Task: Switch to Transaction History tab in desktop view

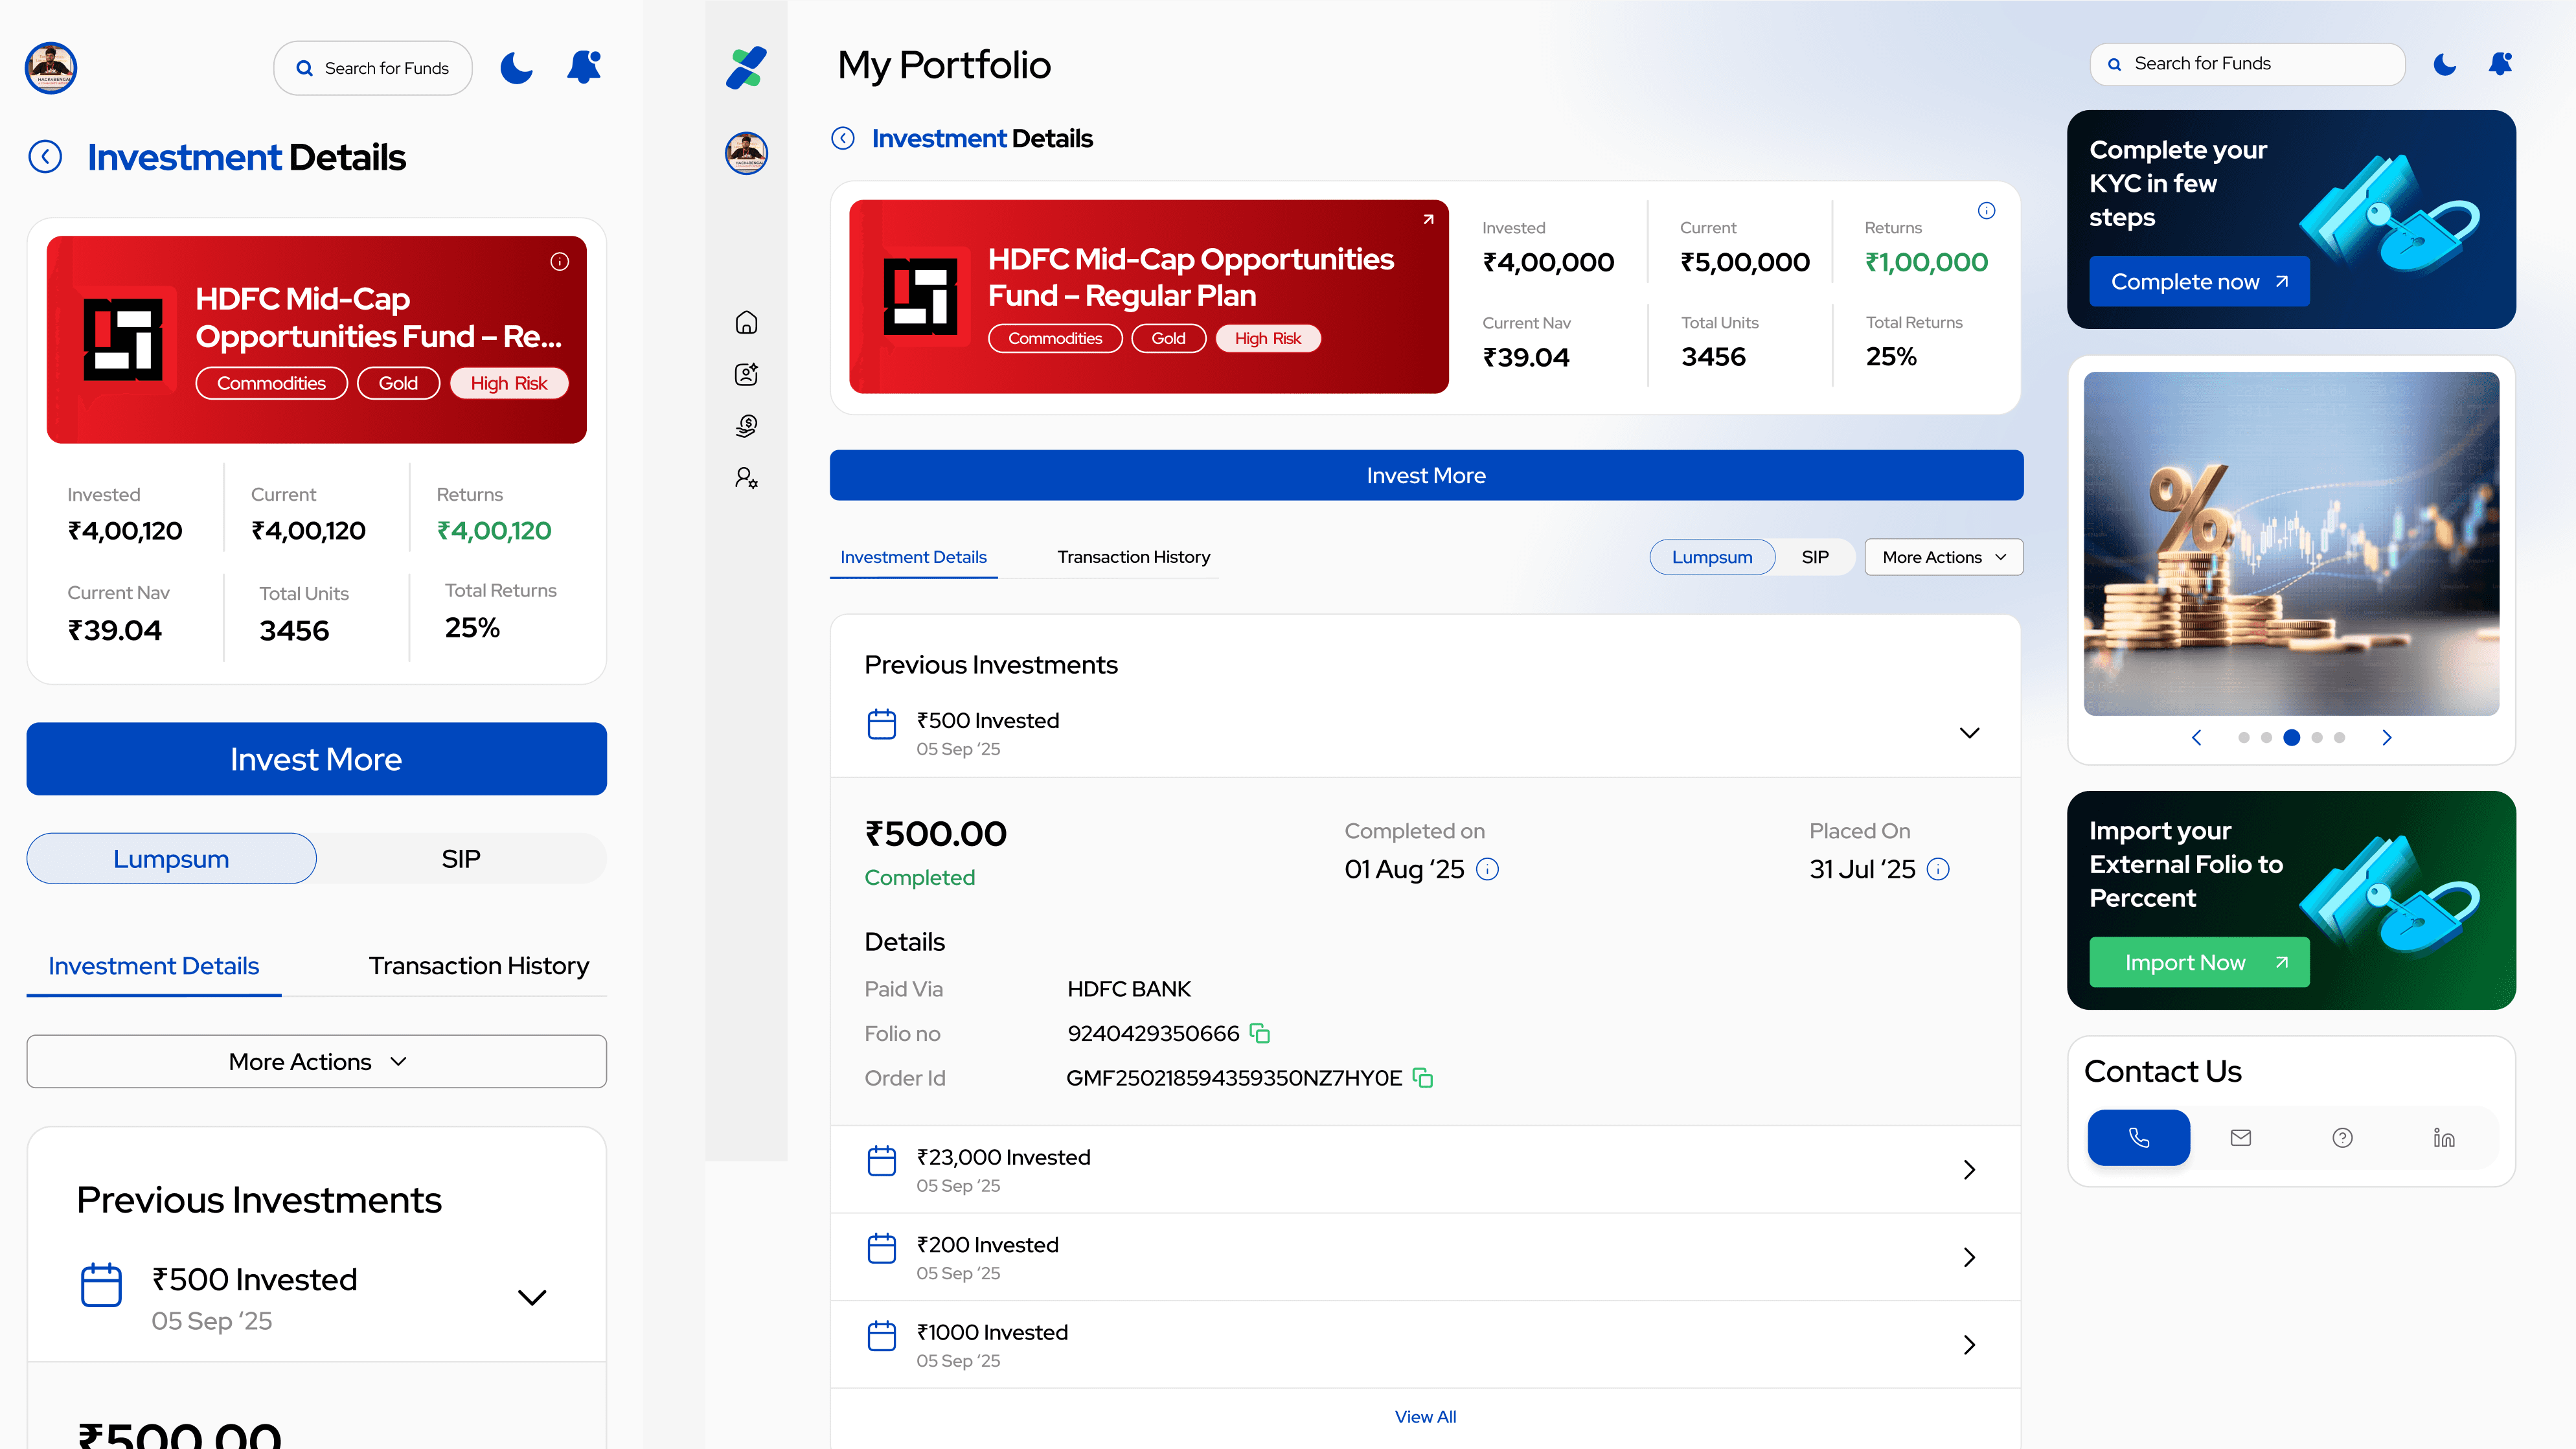Action: [1133, 557]
